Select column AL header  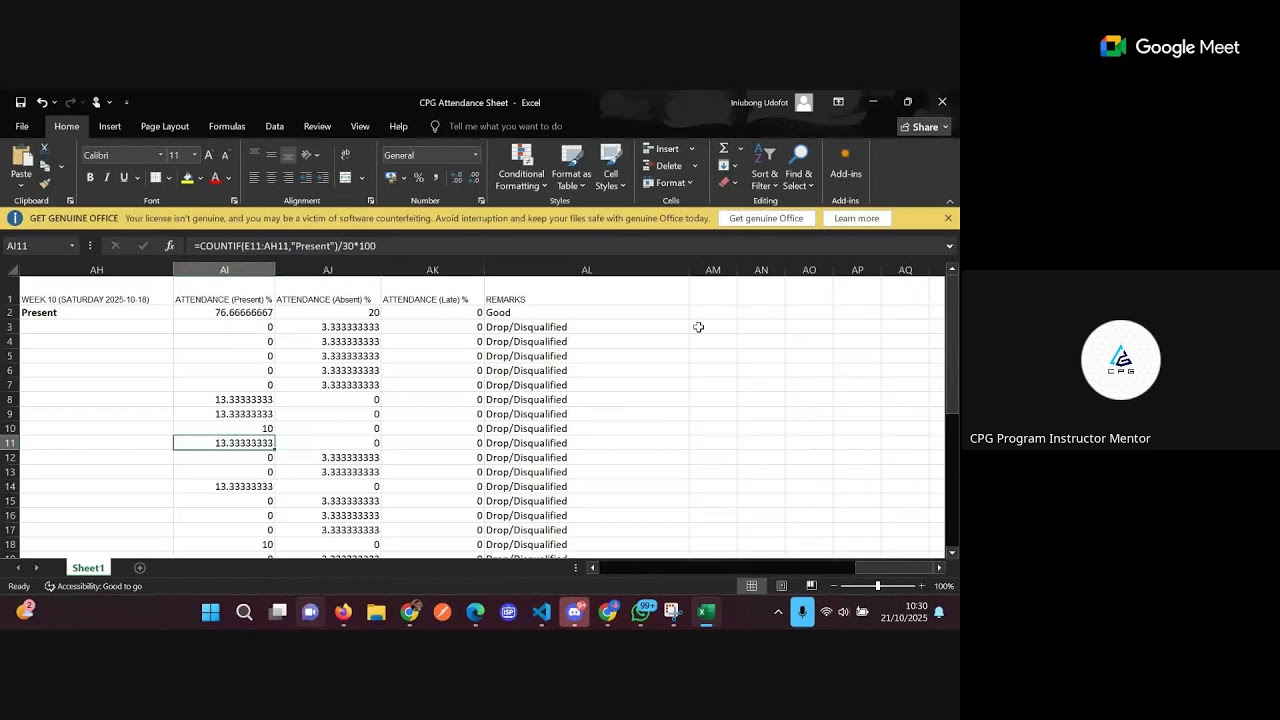587,270
